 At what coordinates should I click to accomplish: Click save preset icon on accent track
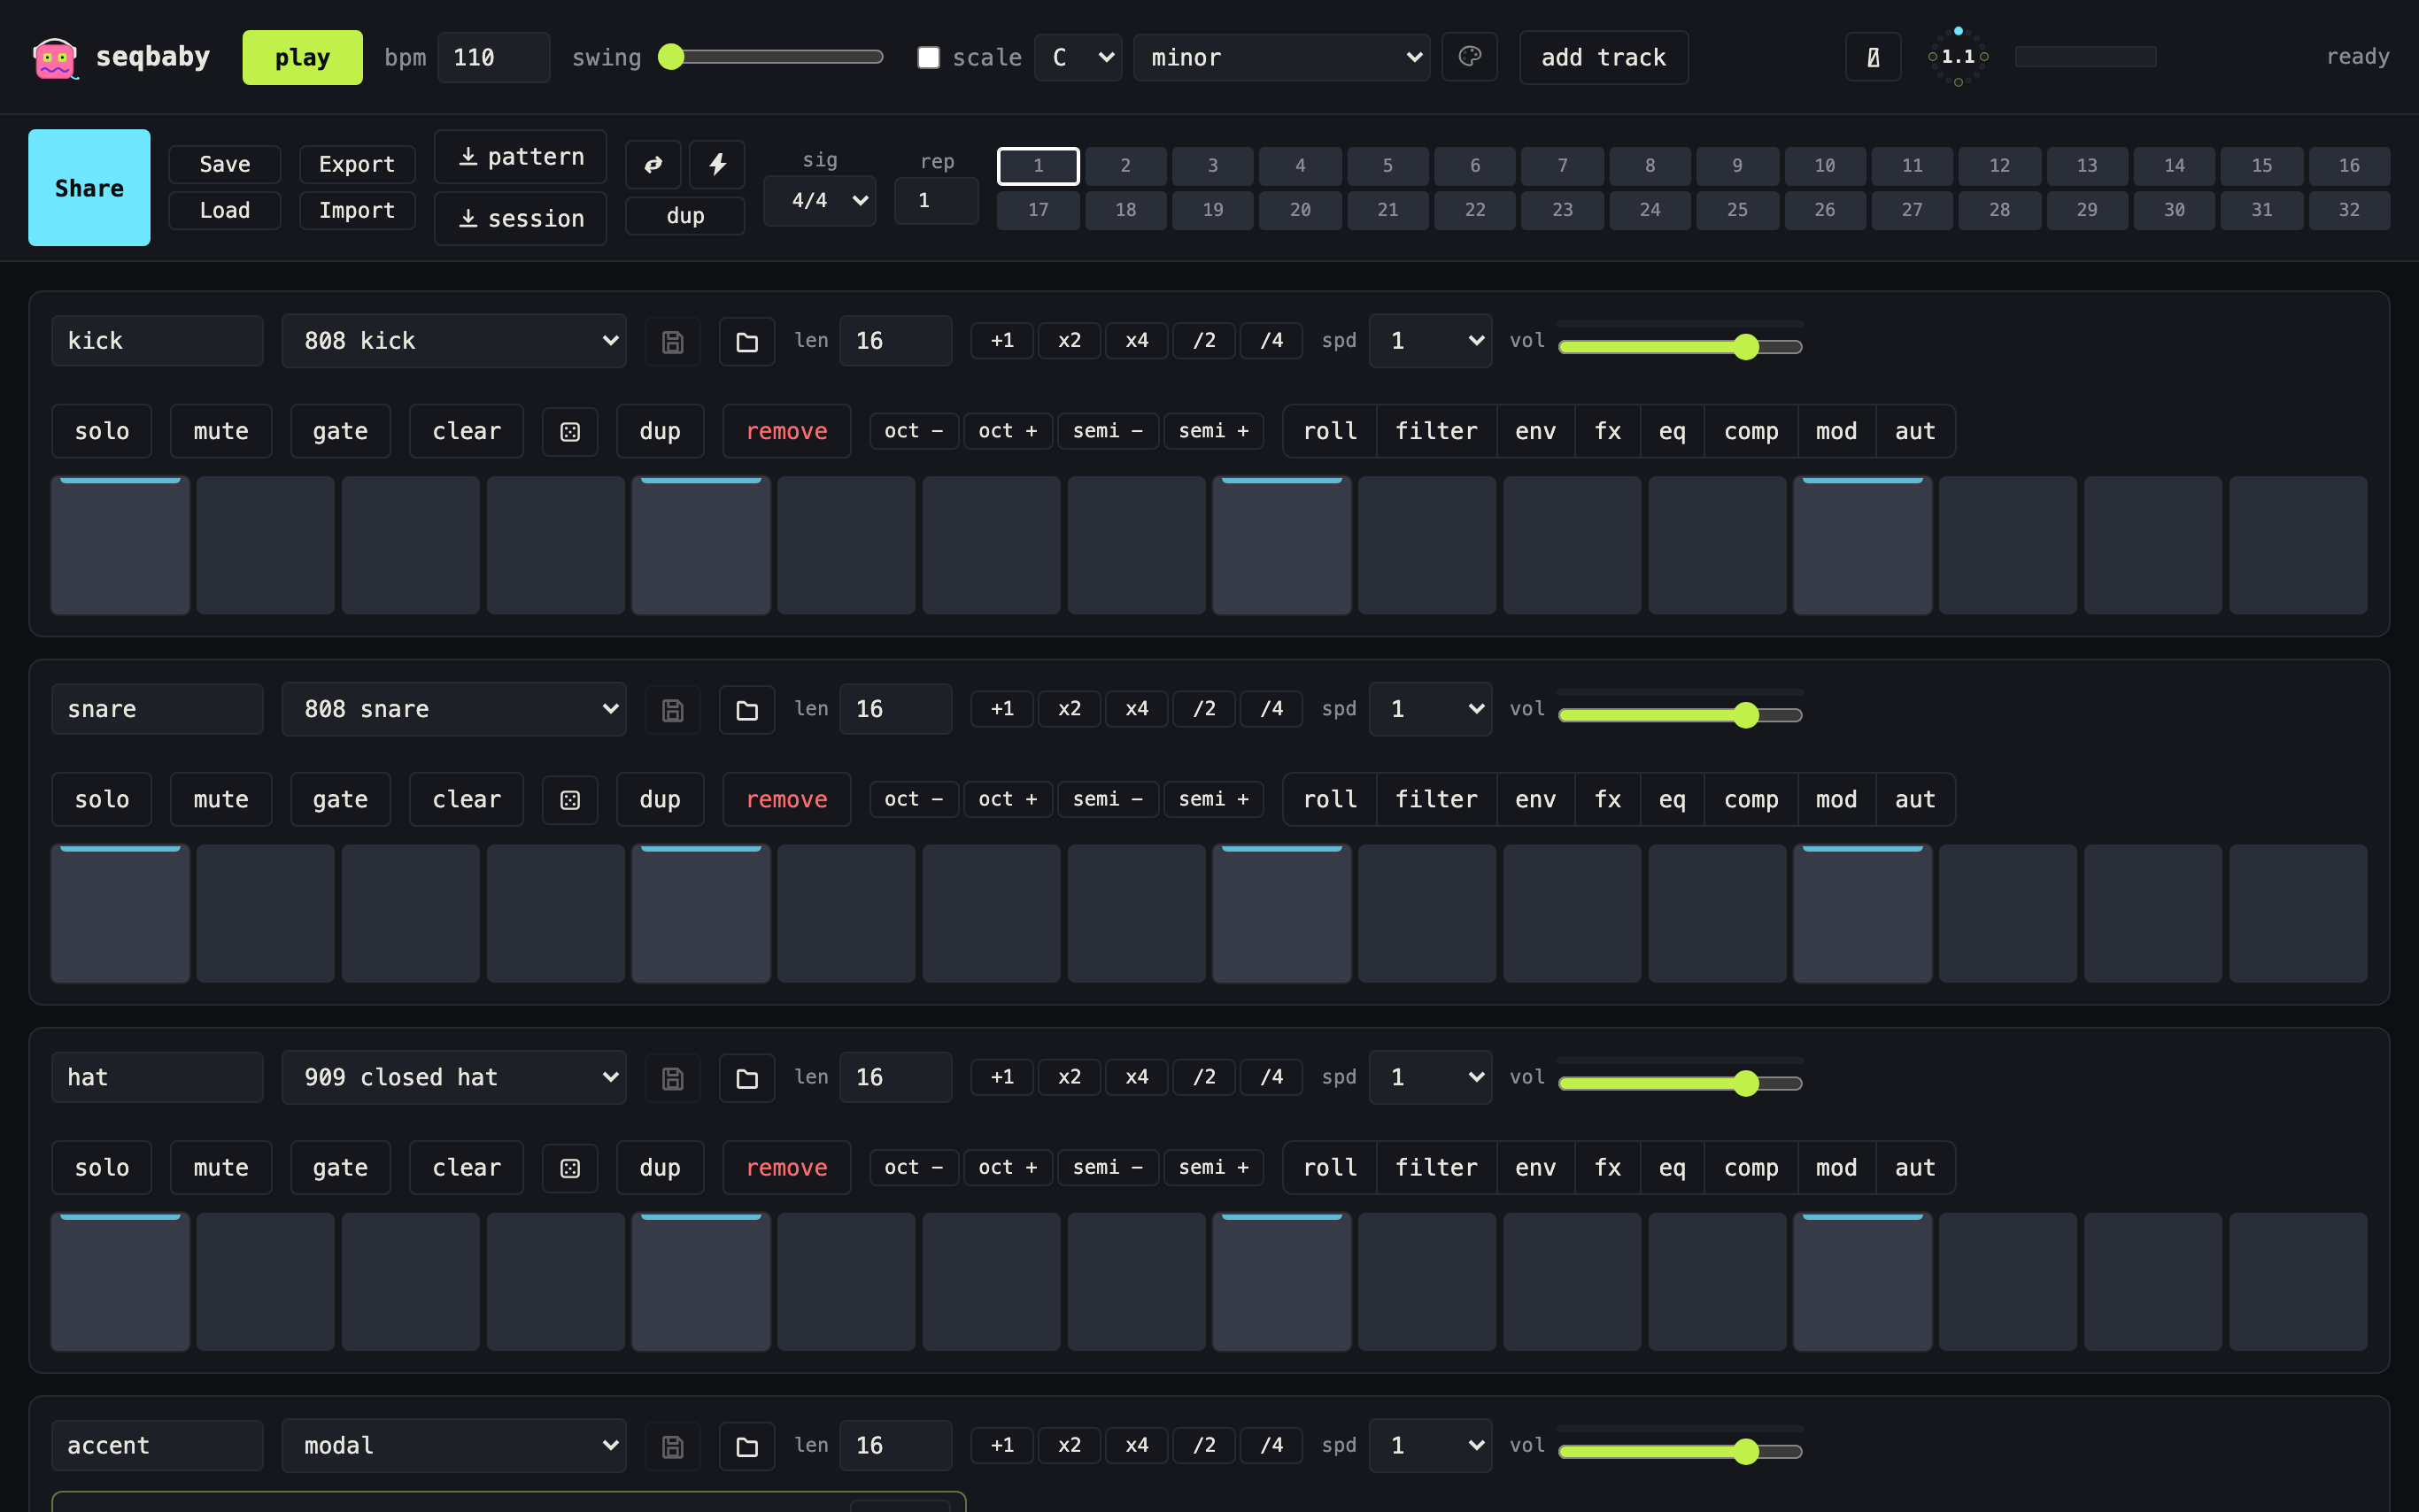click(x=673, y=1446)
